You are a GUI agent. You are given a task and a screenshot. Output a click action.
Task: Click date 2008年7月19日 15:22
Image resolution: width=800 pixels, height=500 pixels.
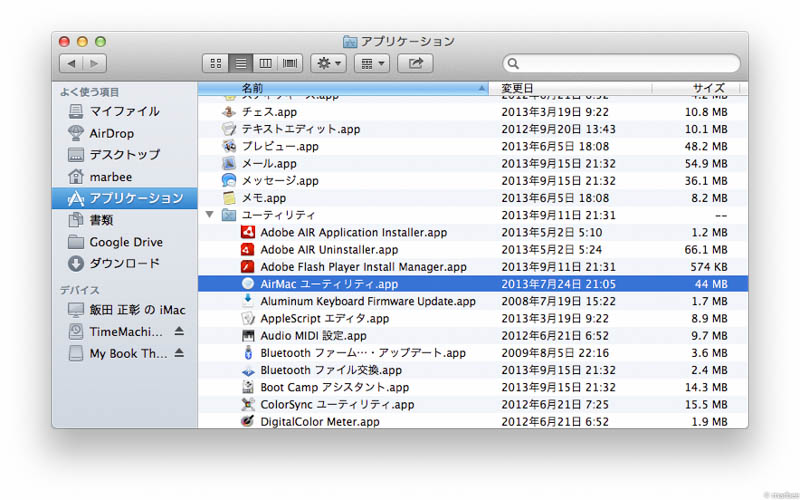558,302
